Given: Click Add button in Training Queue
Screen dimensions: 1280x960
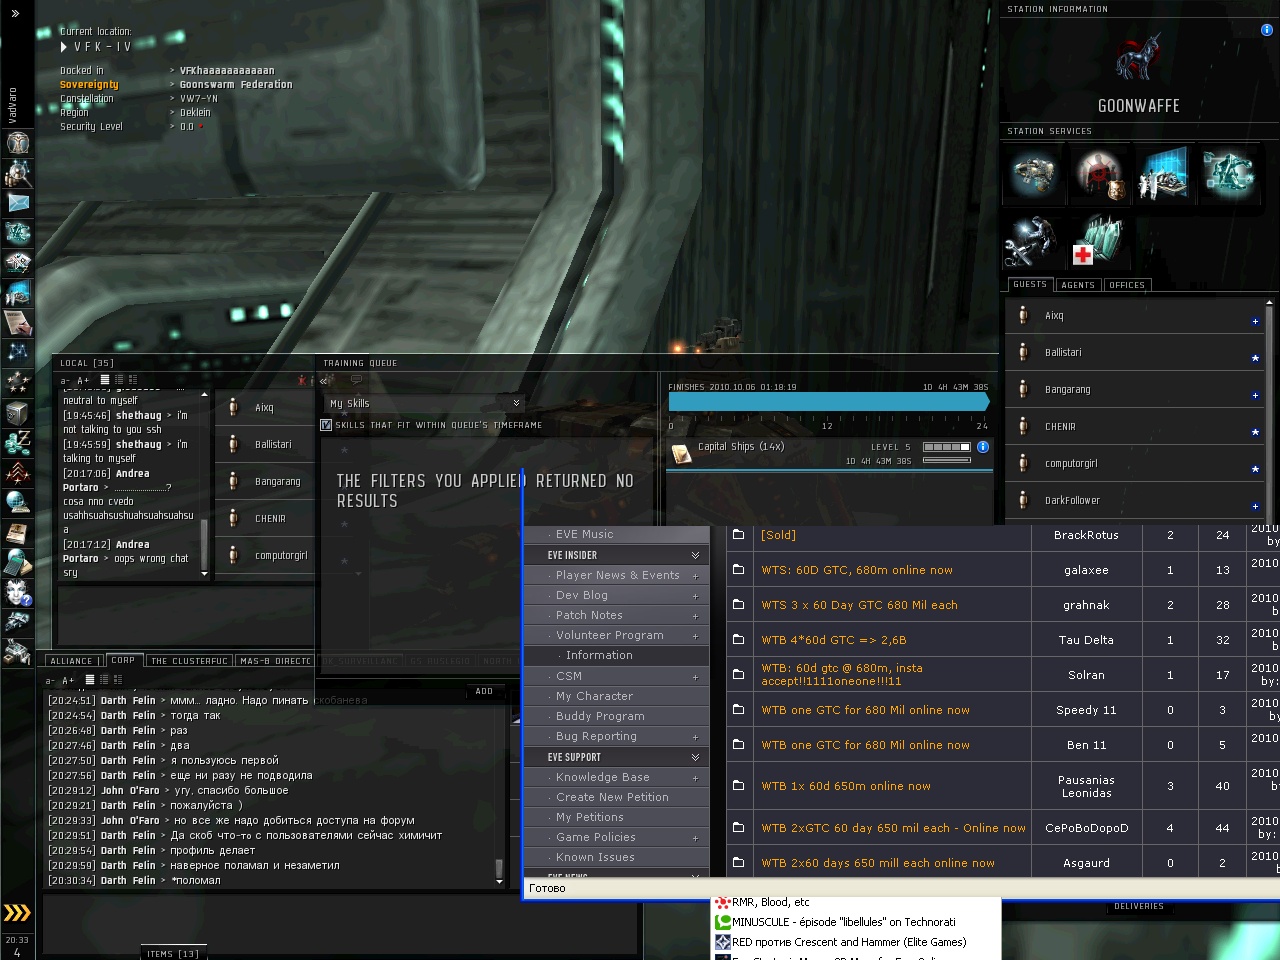Looking at the screenshot, I should tap(484, 691).
